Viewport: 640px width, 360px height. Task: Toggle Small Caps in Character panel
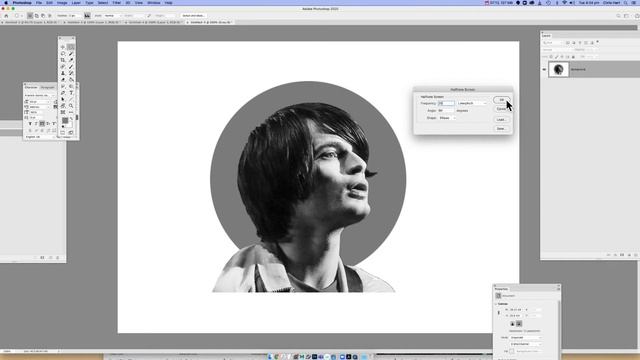(x=48, y=124)
